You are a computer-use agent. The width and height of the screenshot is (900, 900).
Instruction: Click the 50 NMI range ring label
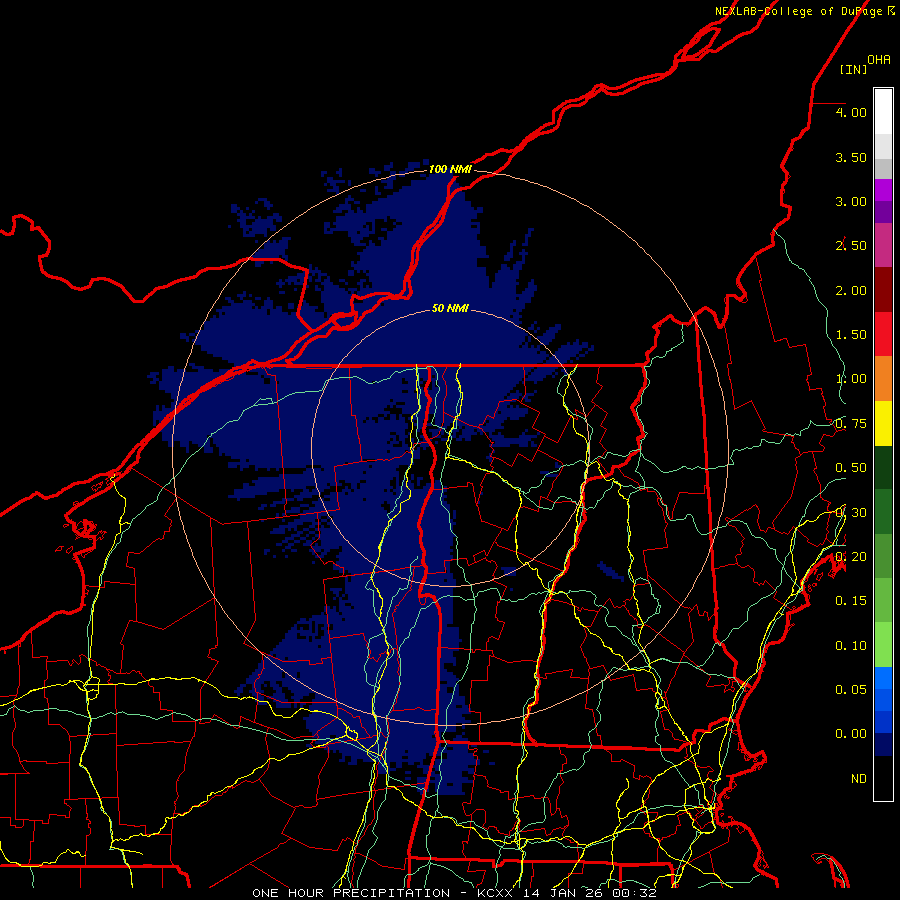[x=450, y=308]
